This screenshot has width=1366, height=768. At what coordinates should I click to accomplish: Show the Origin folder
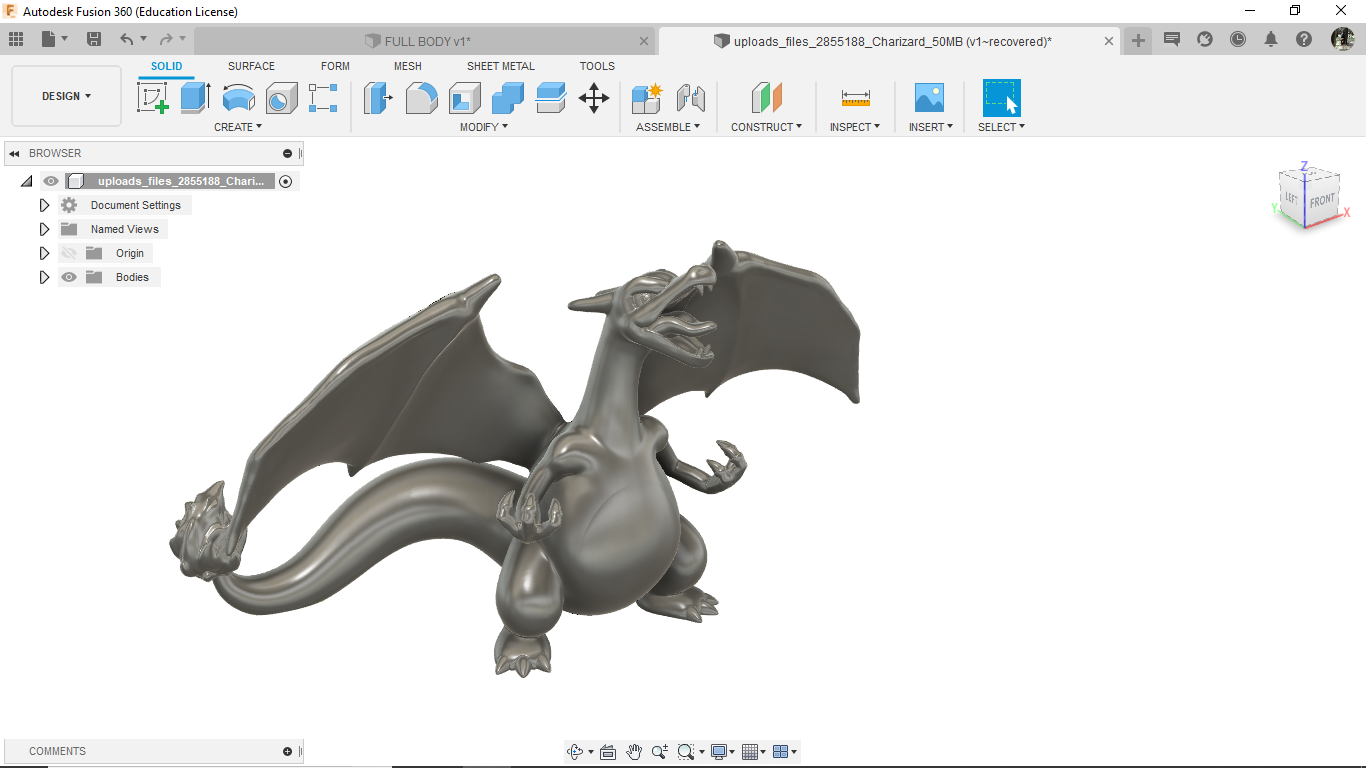(x=68, y=253)
